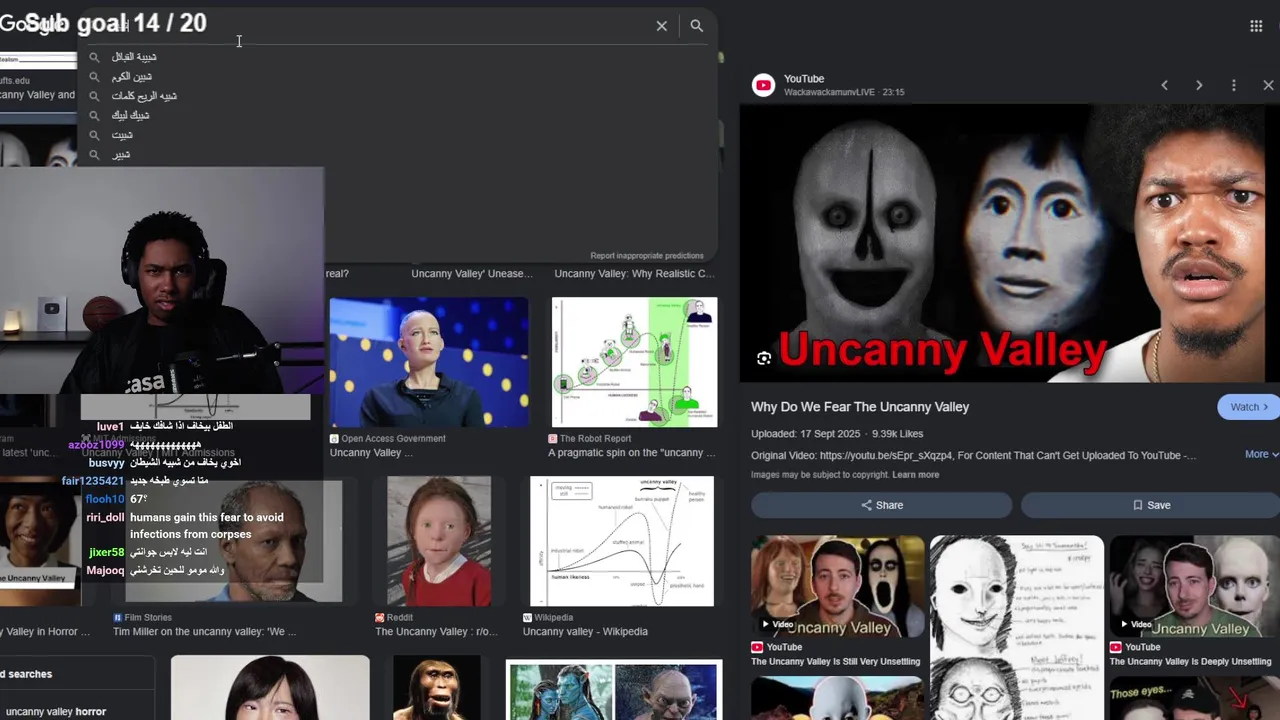Image resolution: width=1280 pixels, height=720 pixels.
Task: Open the Film Stories Tim Miller thumbnail
Action: point(232,541)
